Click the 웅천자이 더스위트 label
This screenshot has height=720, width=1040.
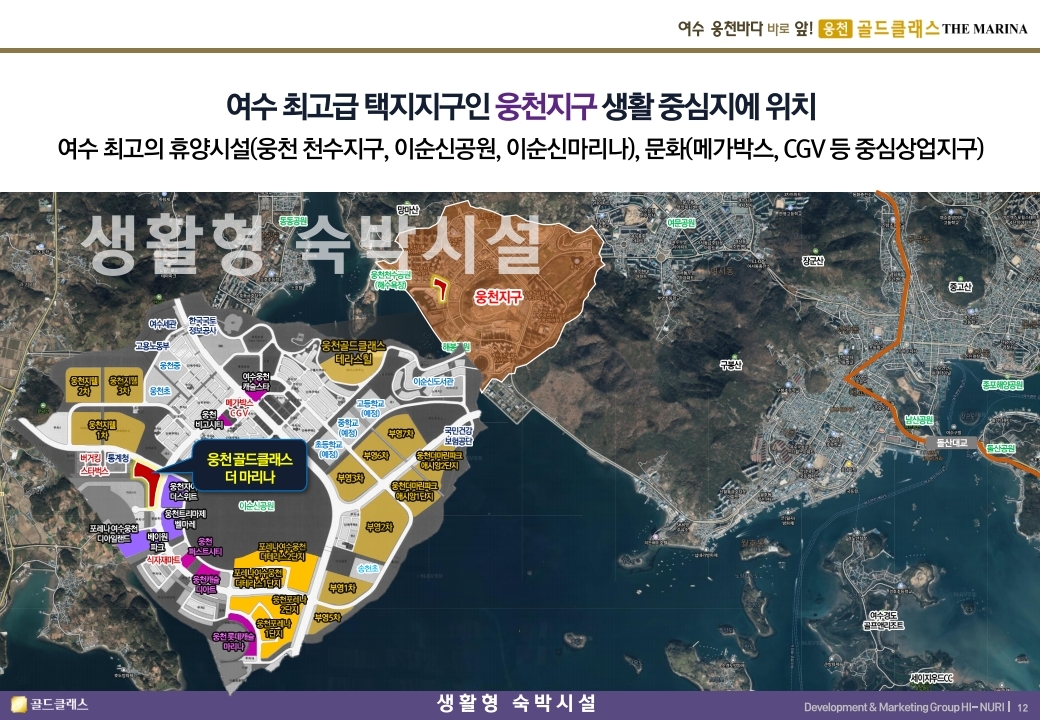tap(185, 491)
